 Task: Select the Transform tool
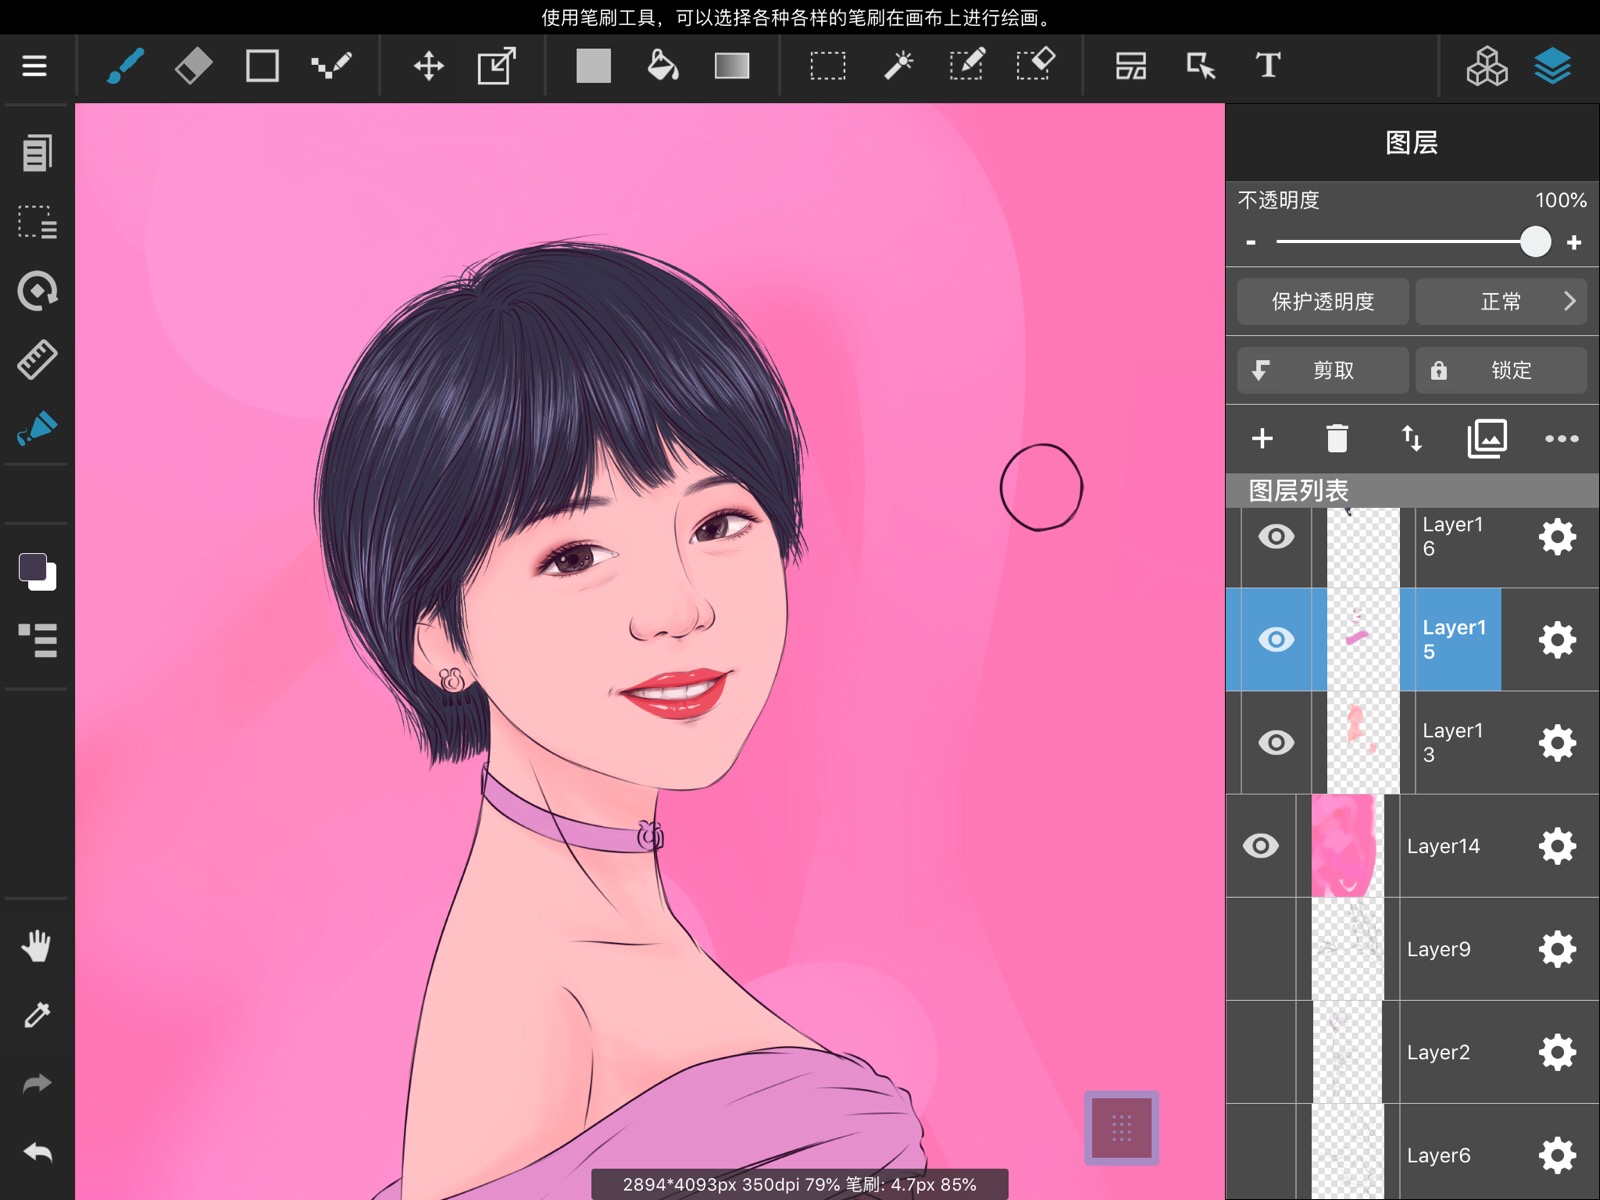[497, 66]
